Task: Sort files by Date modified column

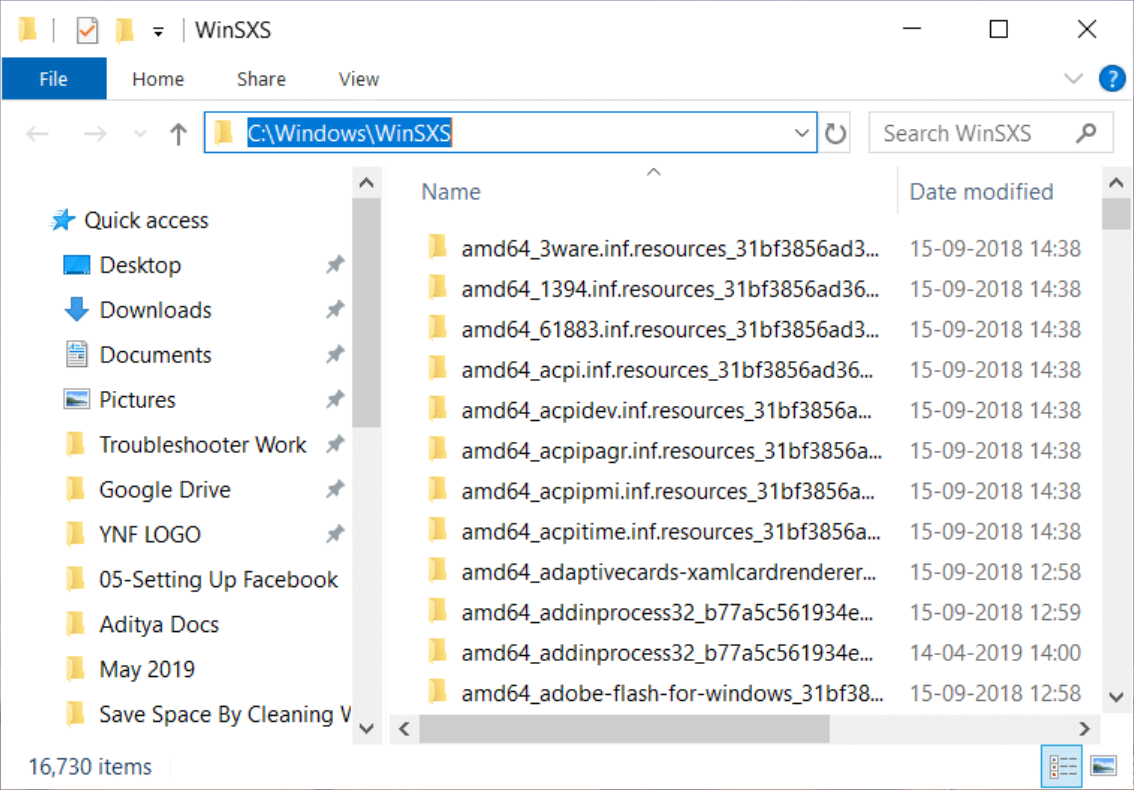Action: 981,192
